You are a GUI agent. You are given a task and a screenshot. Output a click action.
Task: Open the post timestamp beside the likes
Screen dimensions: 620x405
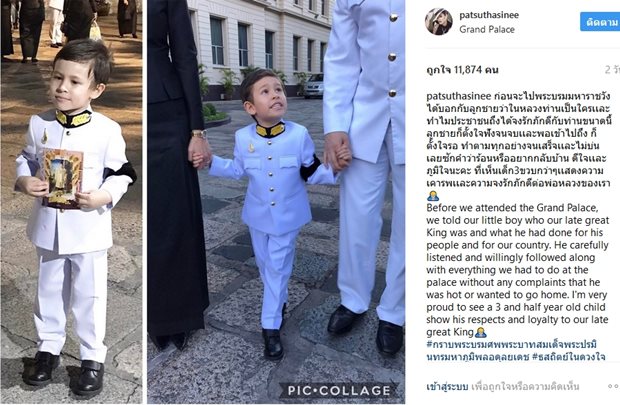click(x=612, y=70)
